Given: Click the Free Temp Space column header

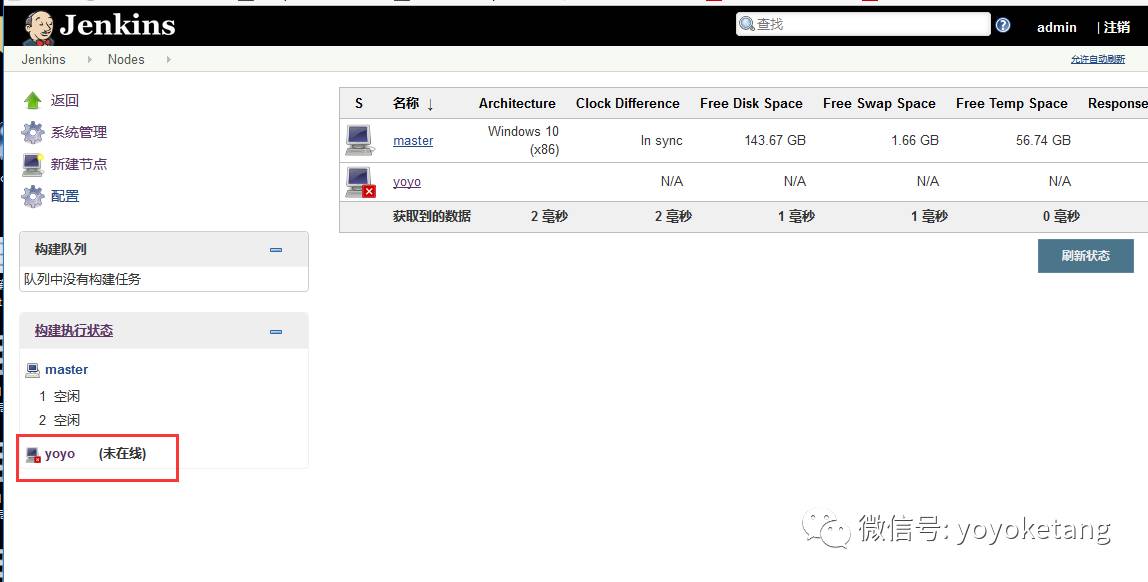Looking at the screenshot, I should [1012, 103].
